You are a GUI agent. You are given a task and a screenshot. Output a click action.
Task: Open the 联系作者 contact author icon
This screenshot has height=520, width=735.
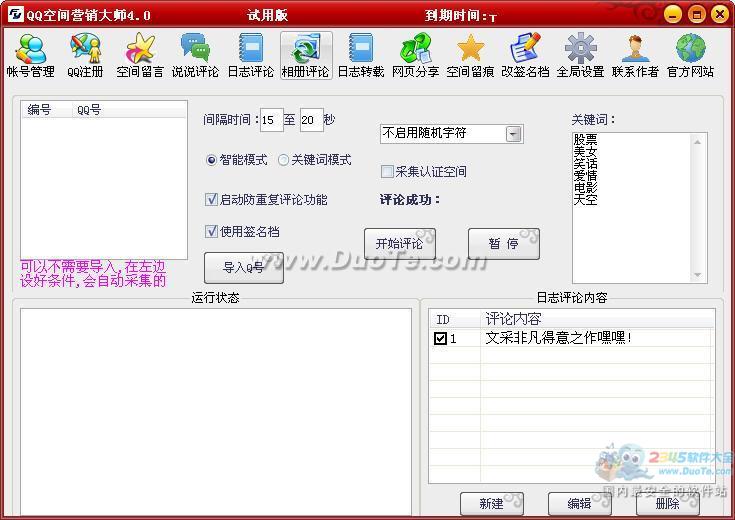pyautogui.click(x=635, y=55)
